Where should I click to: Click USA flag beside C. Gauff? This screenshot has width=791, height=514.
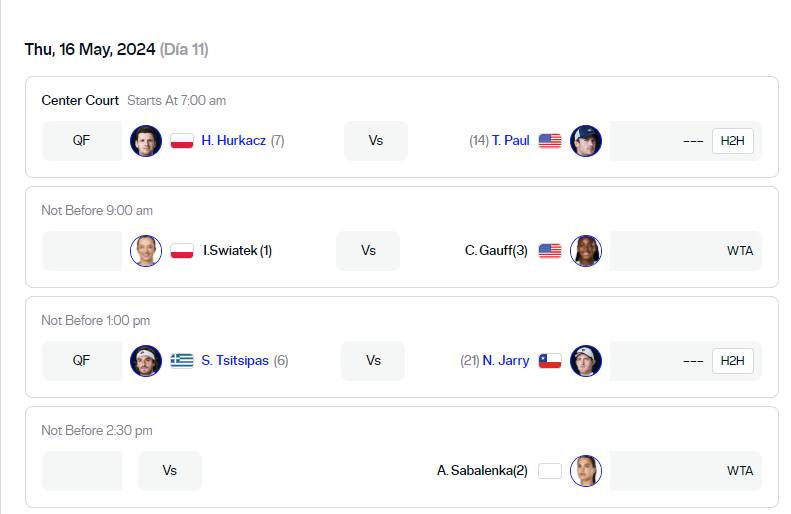(x=550, y=251)
